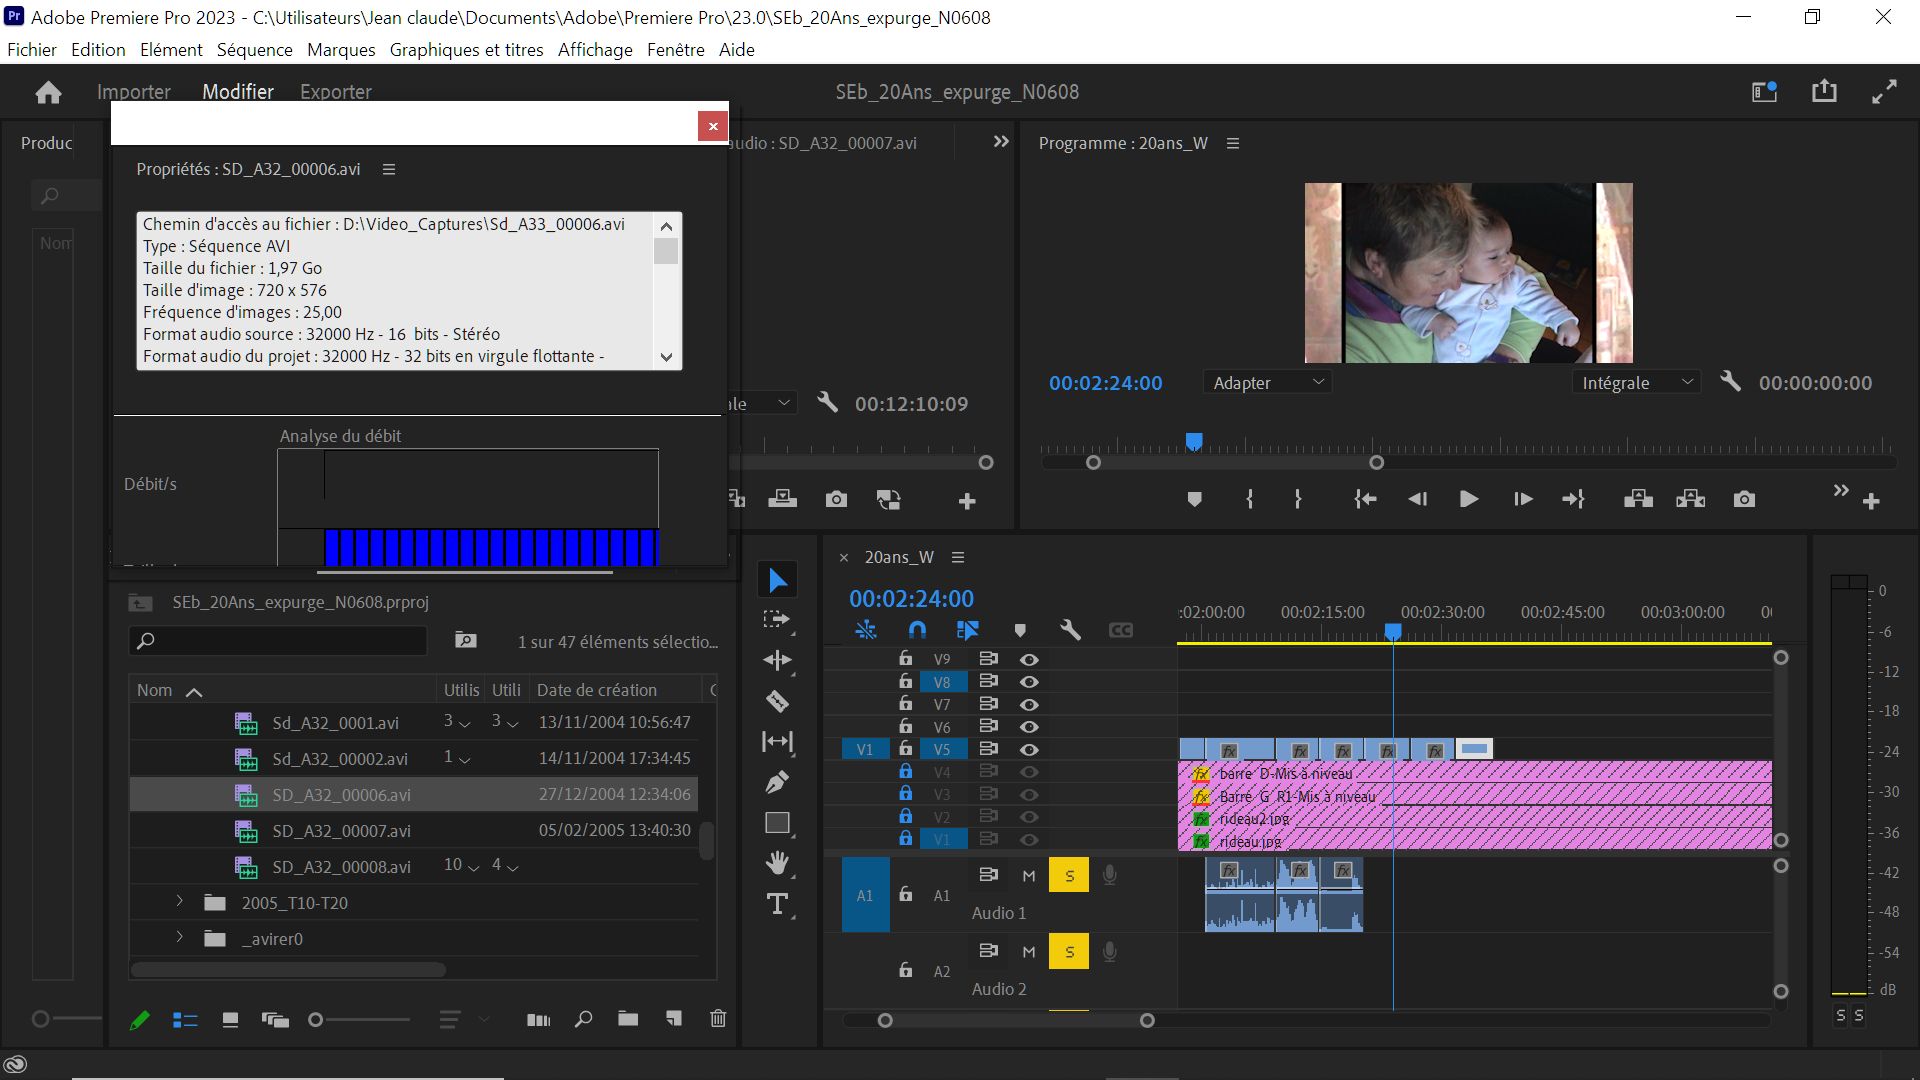This screenshot has height=1080, width=1920.
Task: Mute the A2 audio track
Action: (1028, 952)
